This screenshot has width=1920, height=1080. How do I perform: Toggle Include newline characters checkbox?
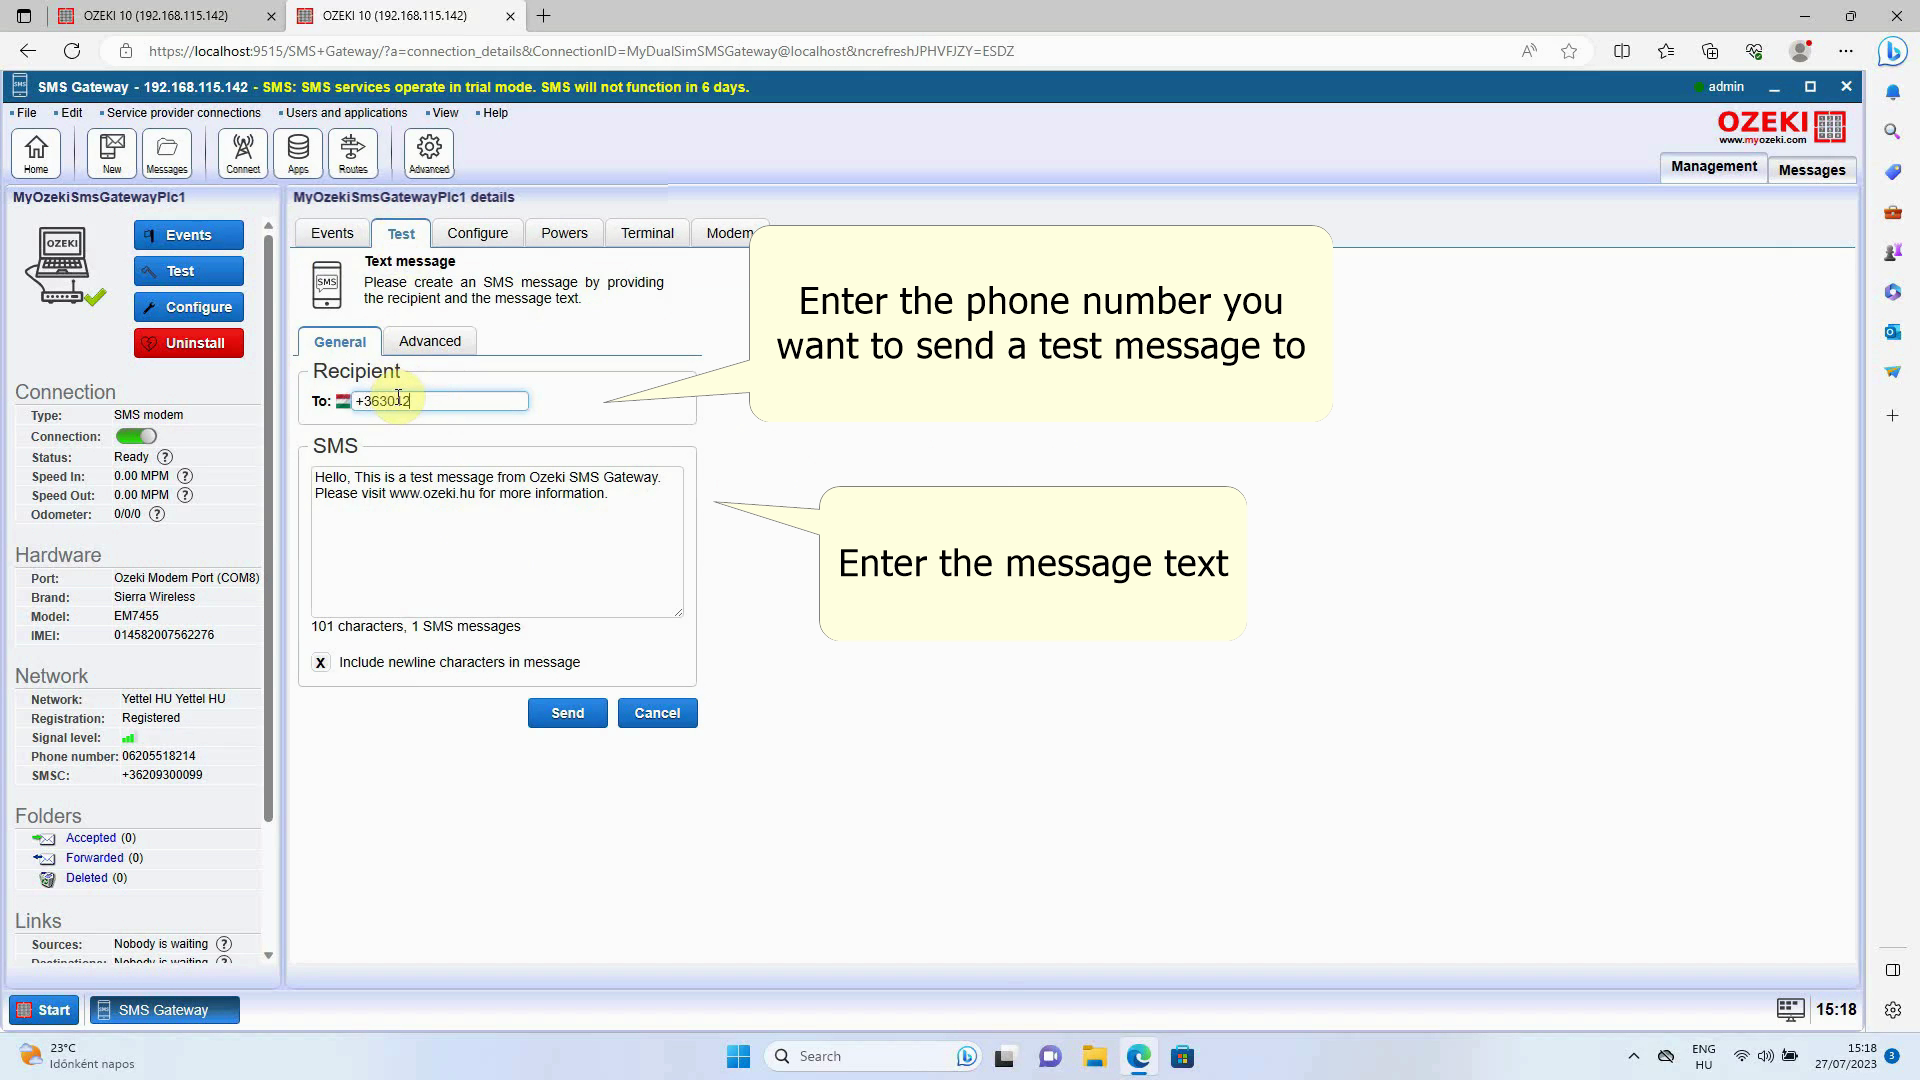click(320, 662)
